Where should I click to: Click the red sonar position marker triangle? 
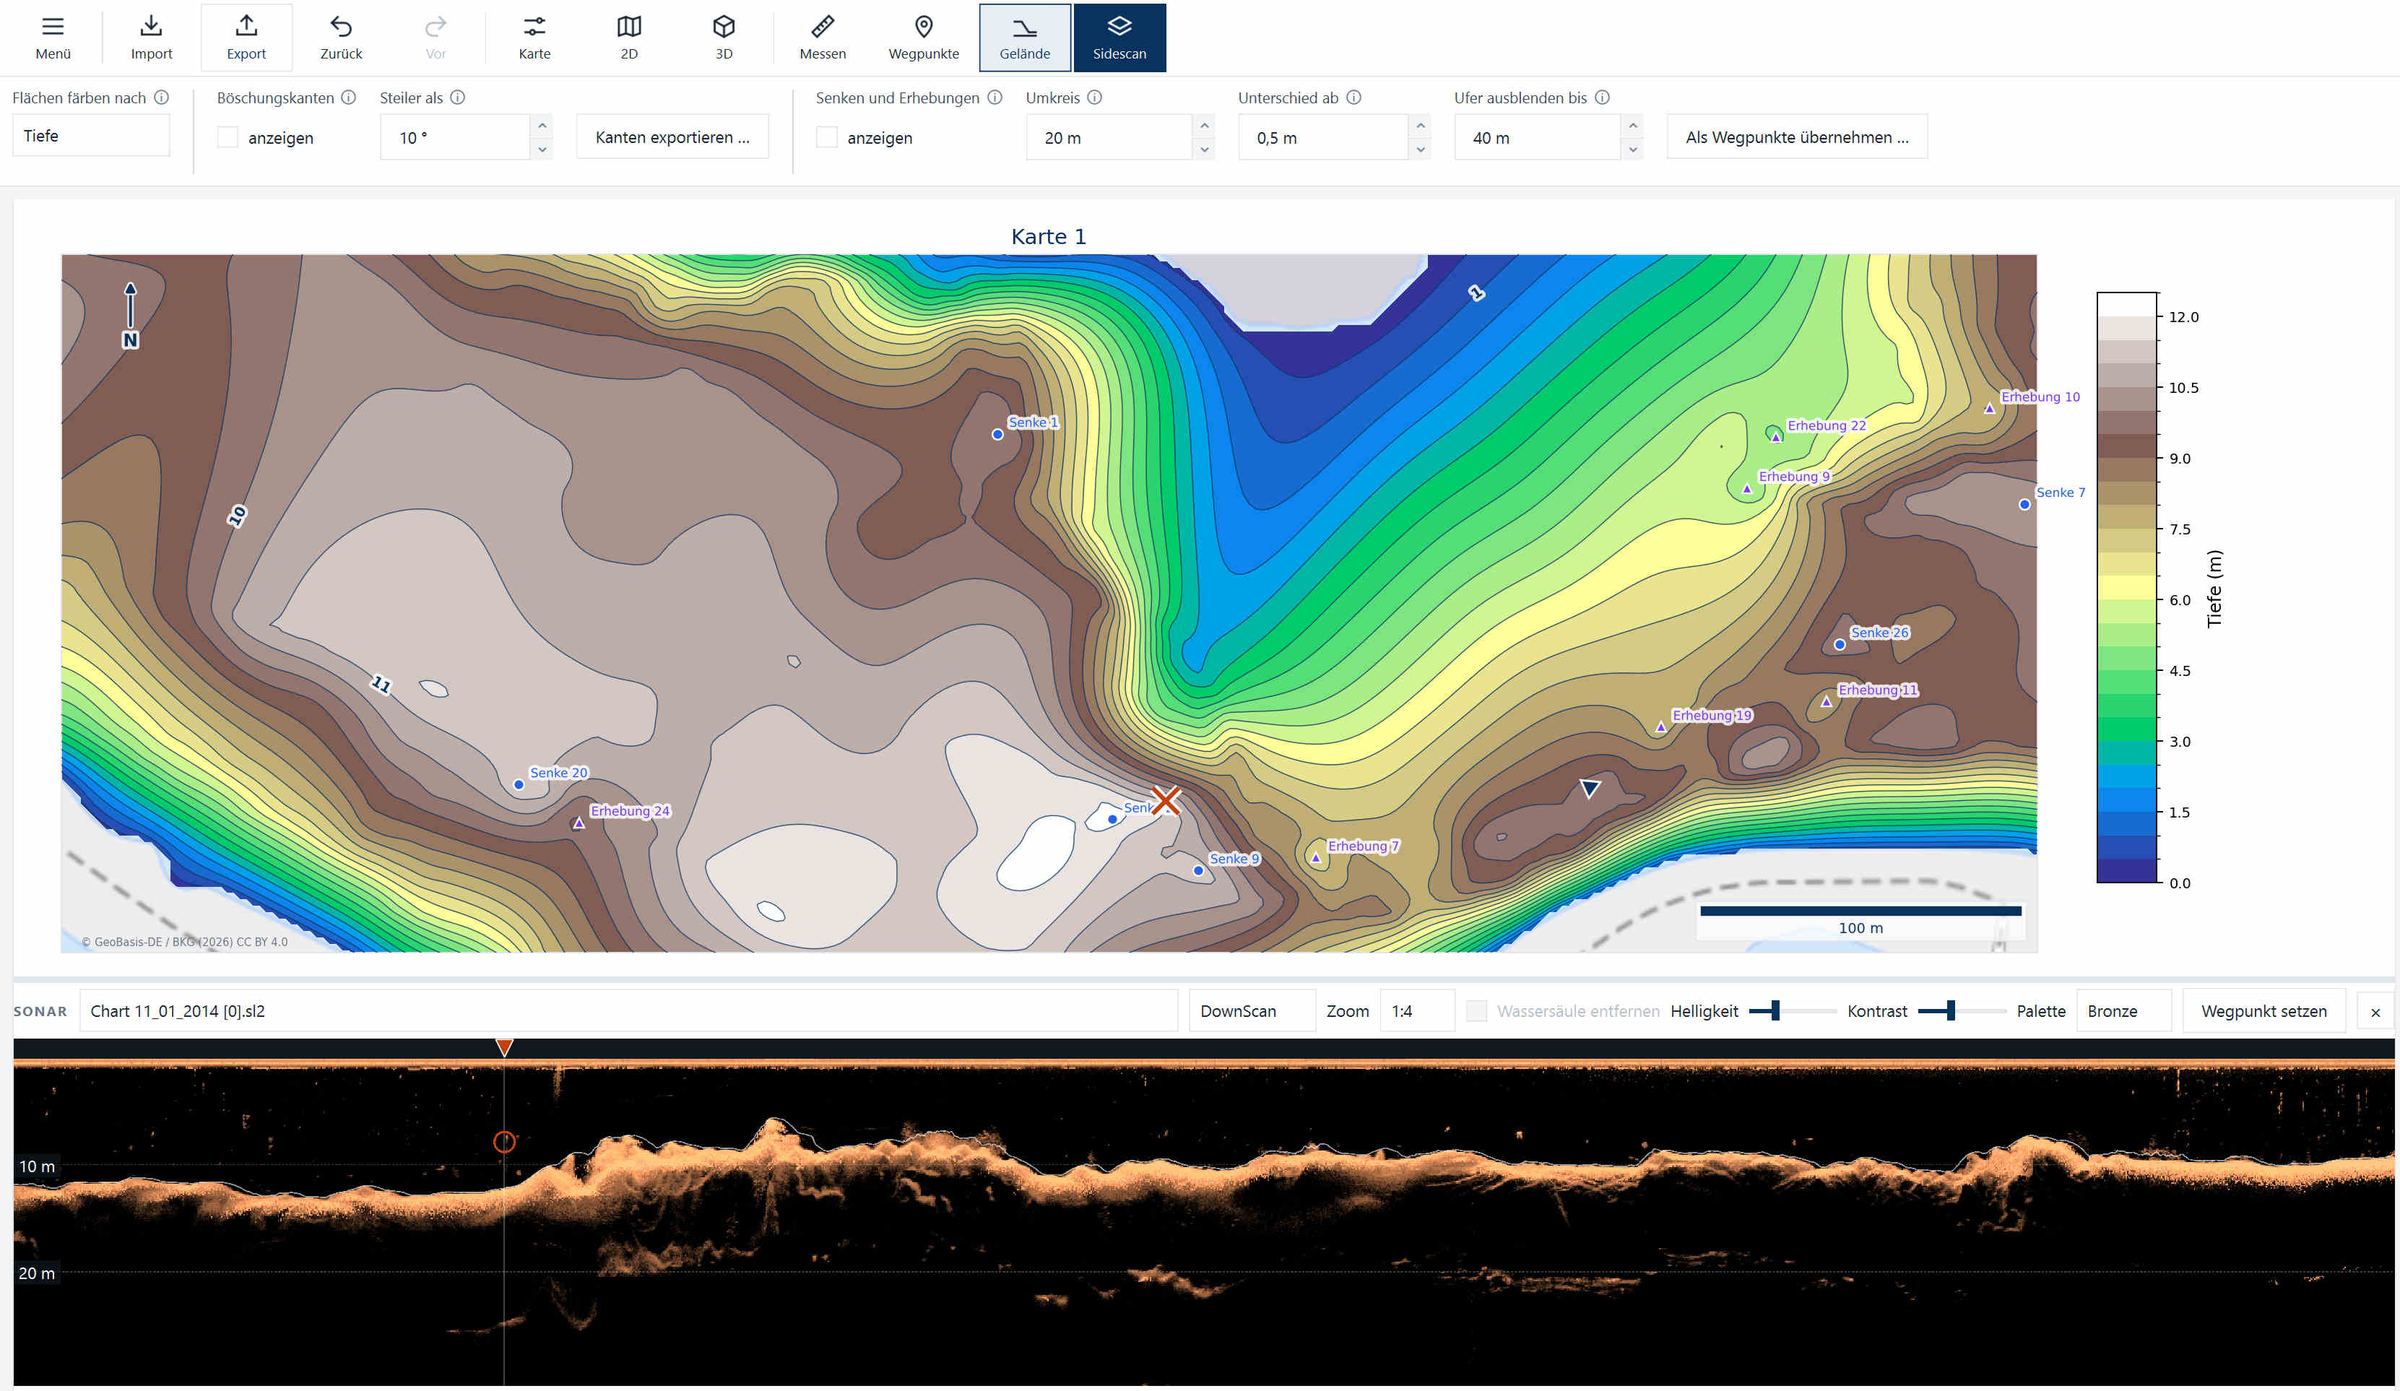pos(505,1047)
